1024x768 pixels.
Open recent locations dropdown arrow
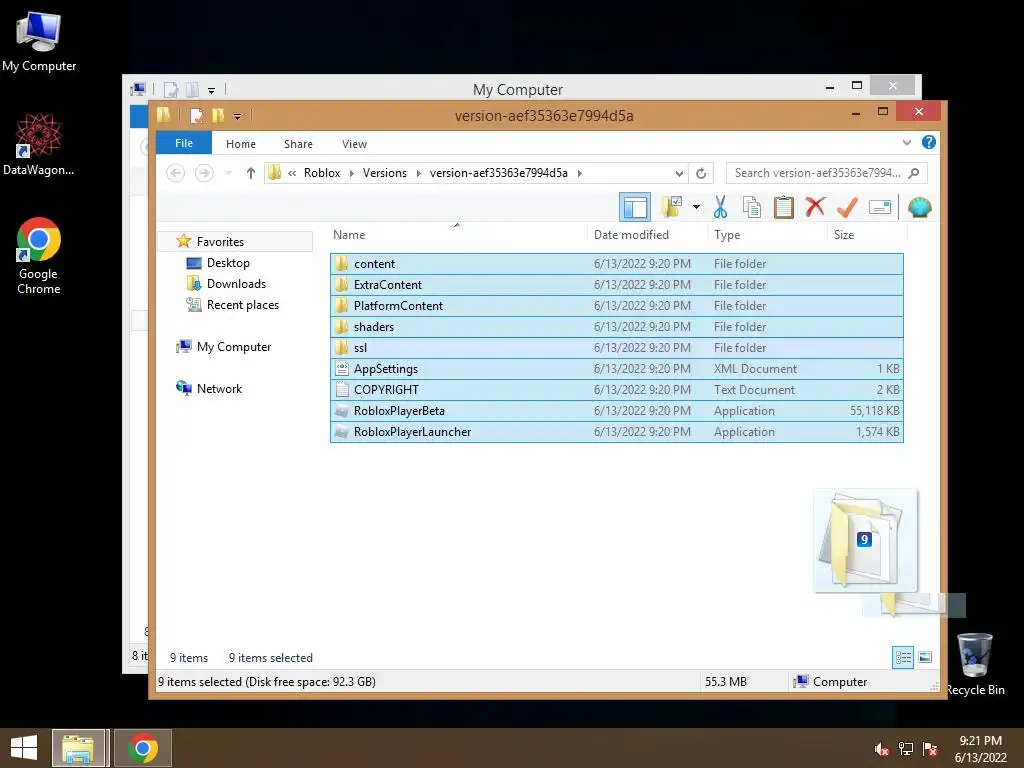tap(228, 173)
